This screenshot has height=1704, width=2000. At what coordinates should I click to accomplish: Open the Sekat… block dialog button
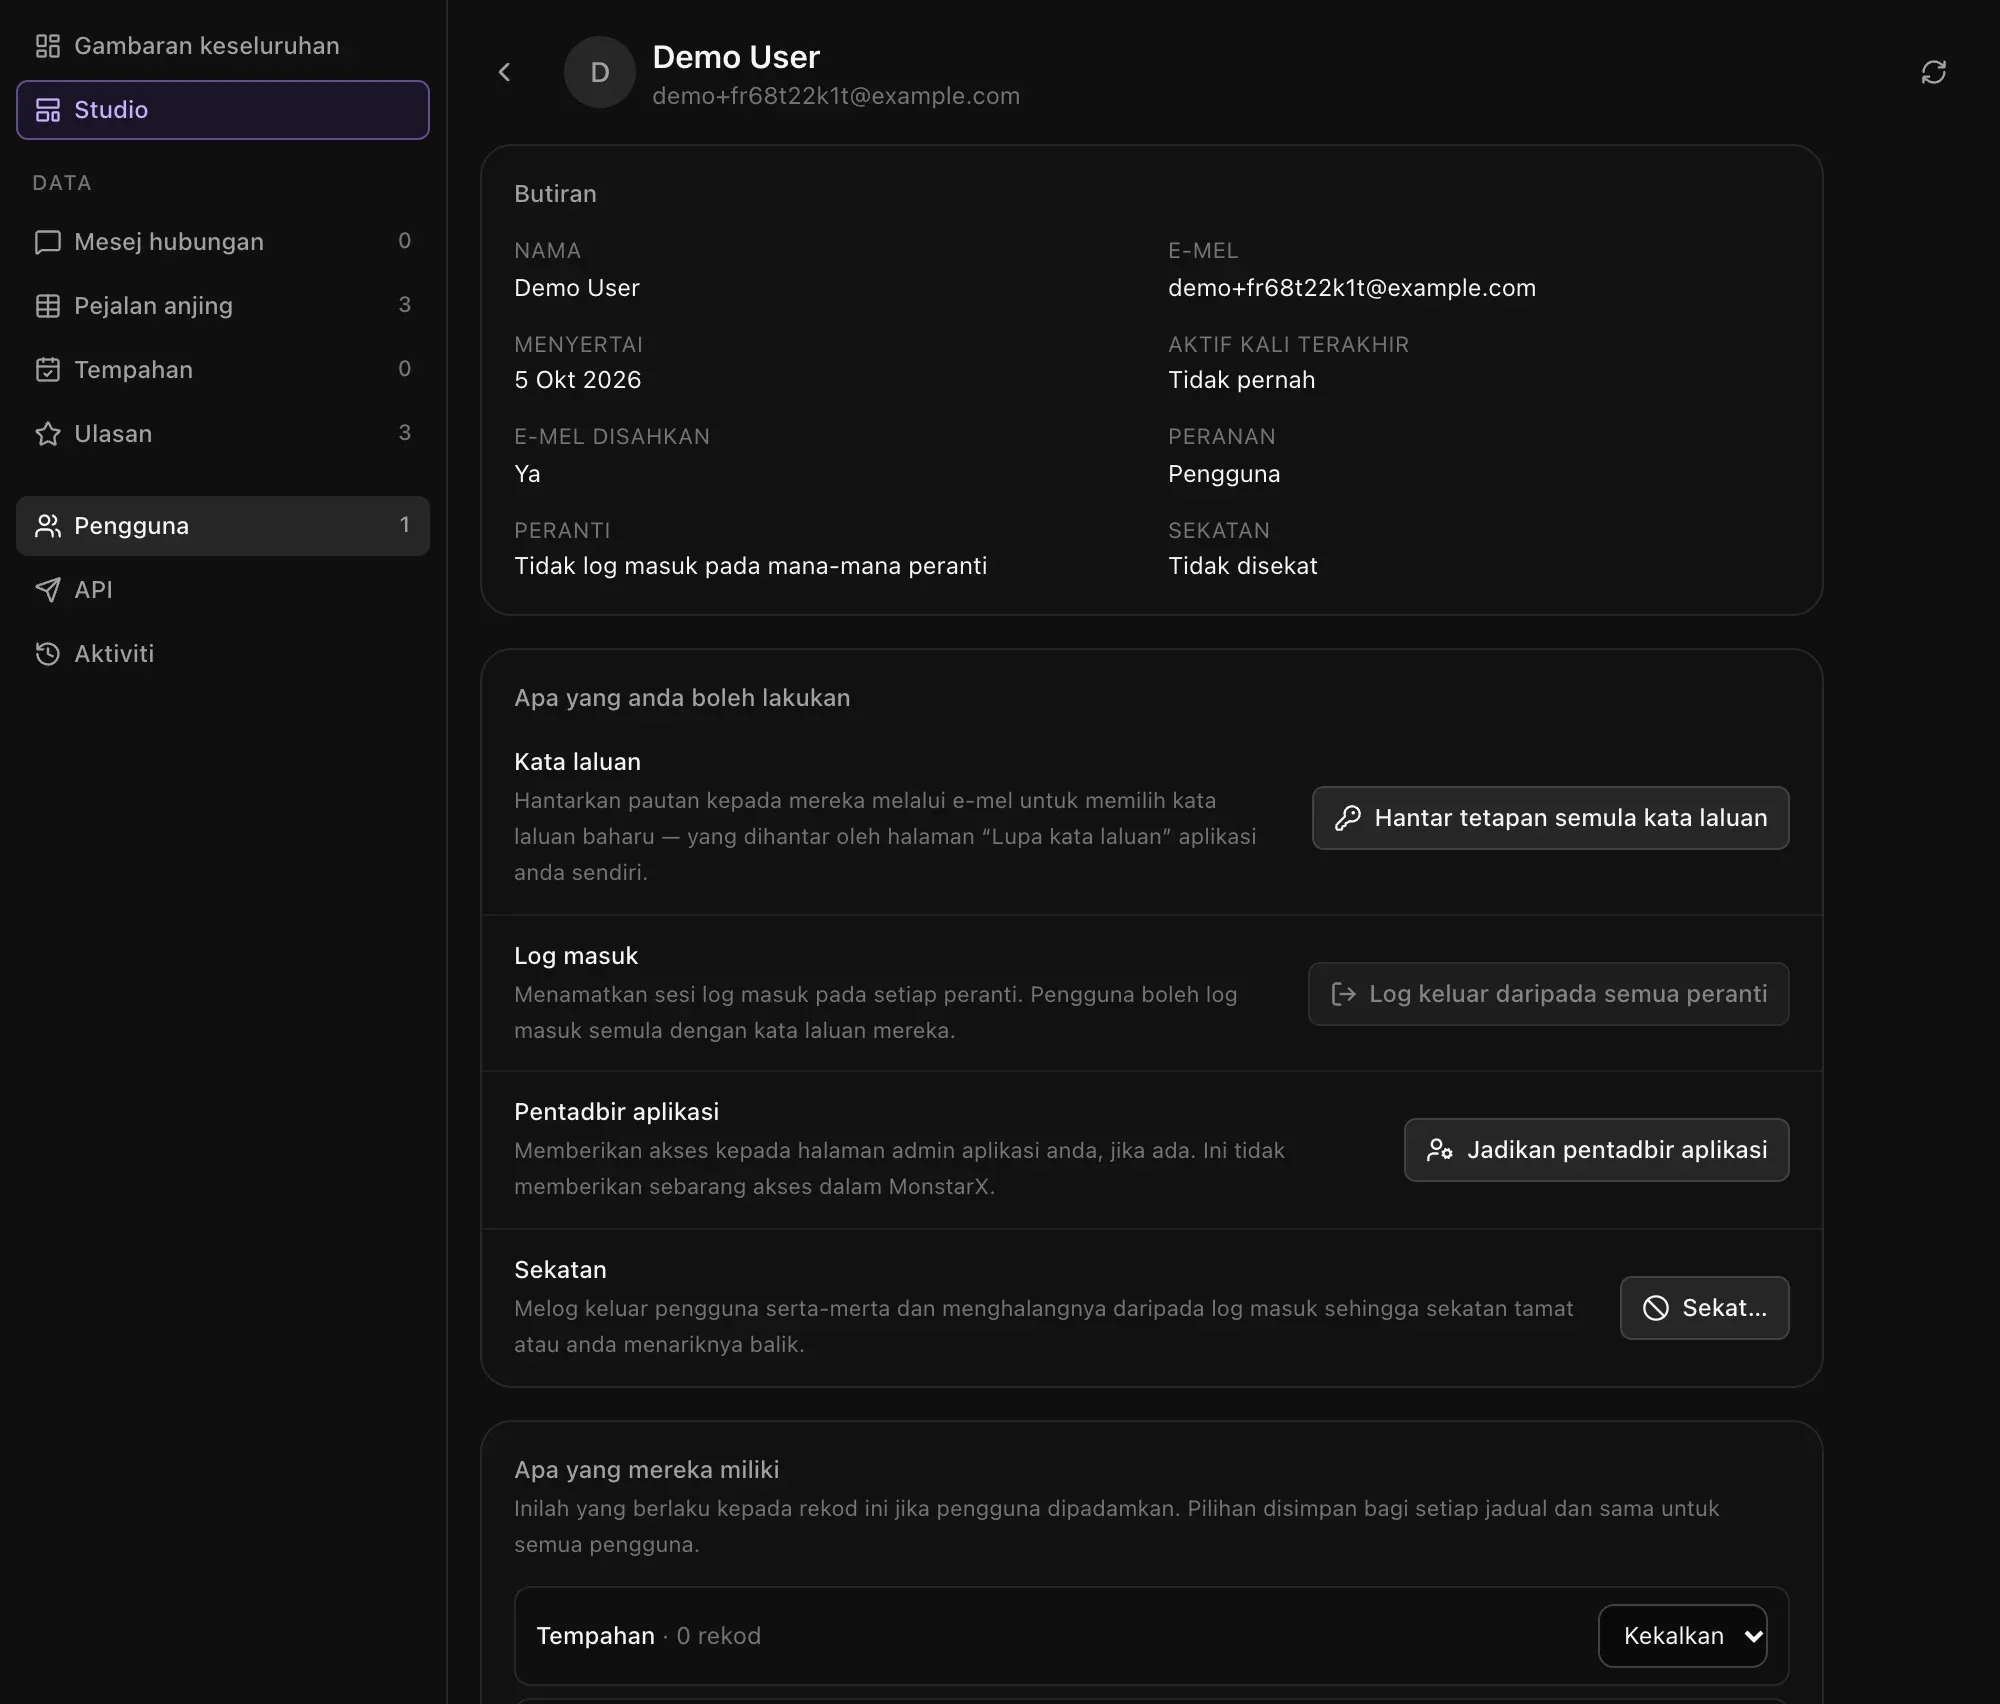point(1704,1308)
